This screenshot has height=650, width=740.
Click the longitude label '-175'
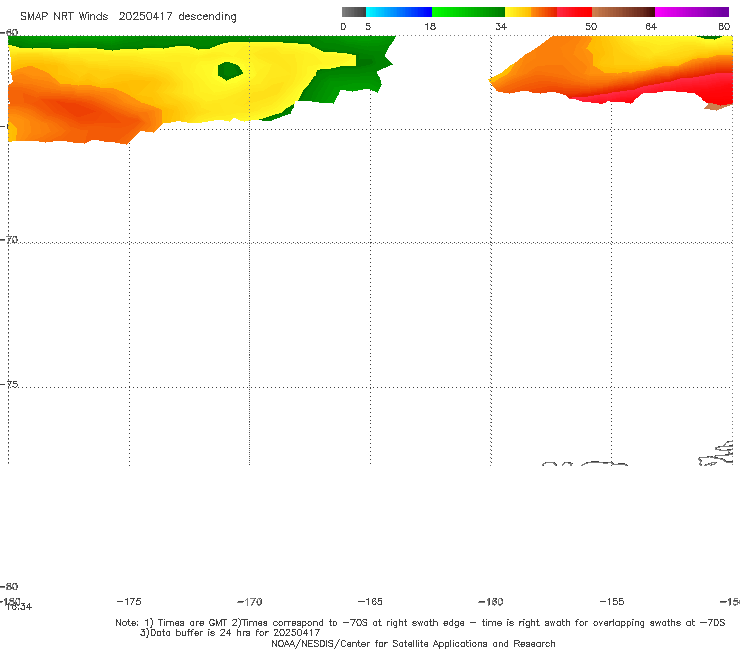coord(129,601)
